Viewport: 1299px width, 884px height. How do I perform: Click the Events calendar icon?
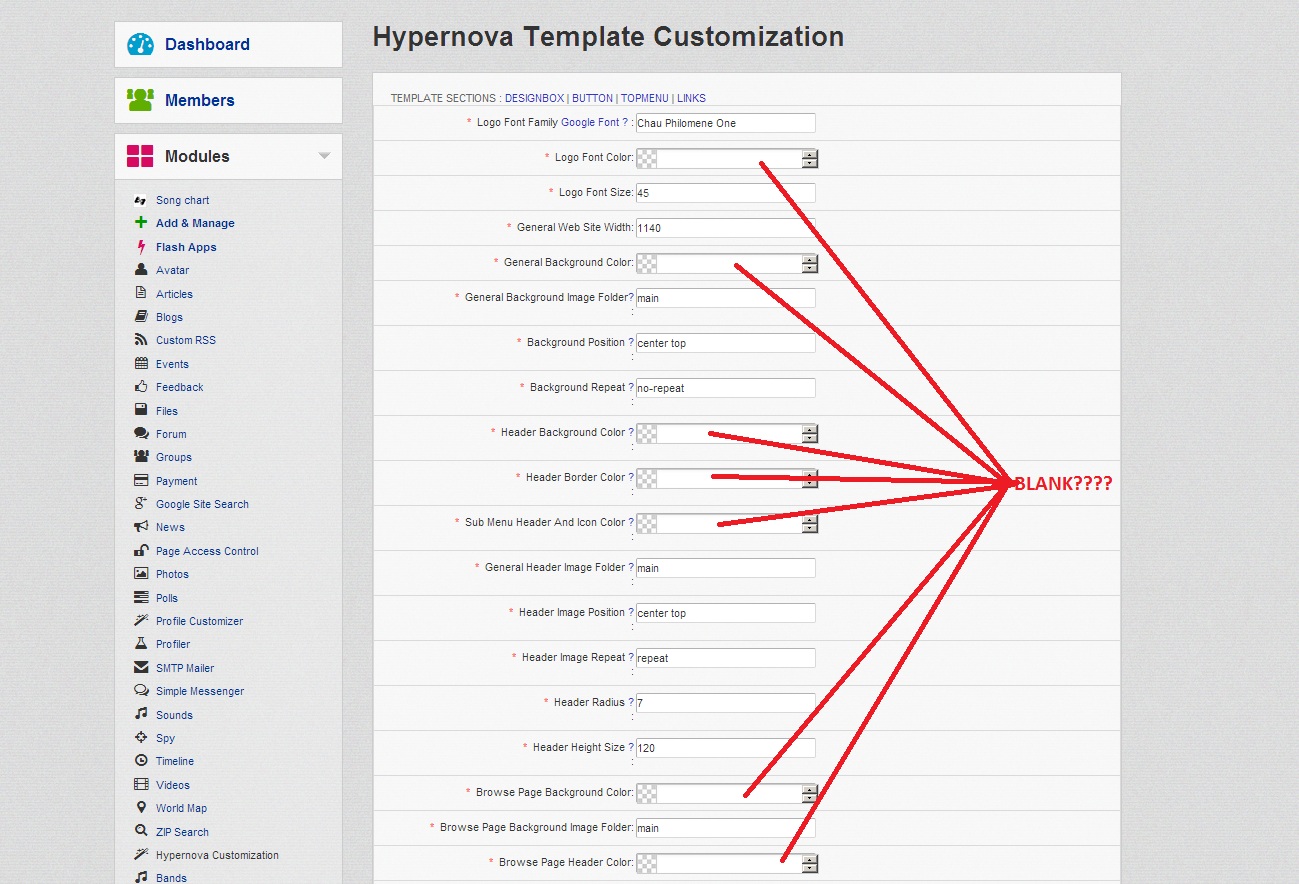coord(141,364)
